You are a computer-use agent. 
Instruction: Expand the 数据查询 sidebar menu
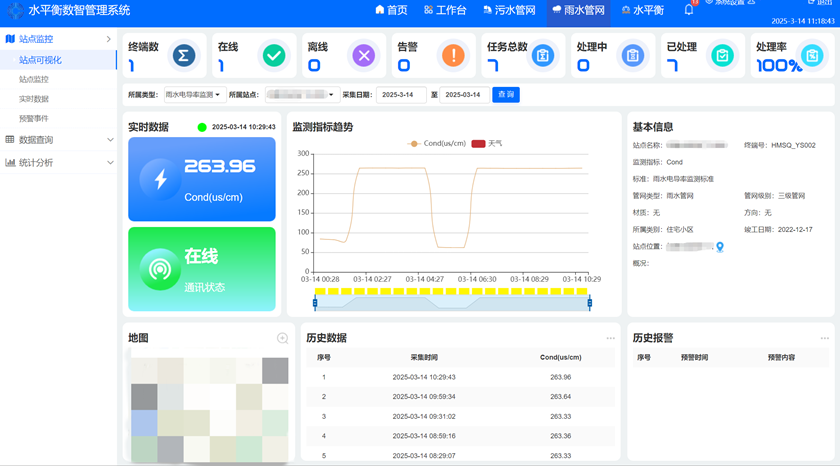pyautogui.click(x=58, y=140)
